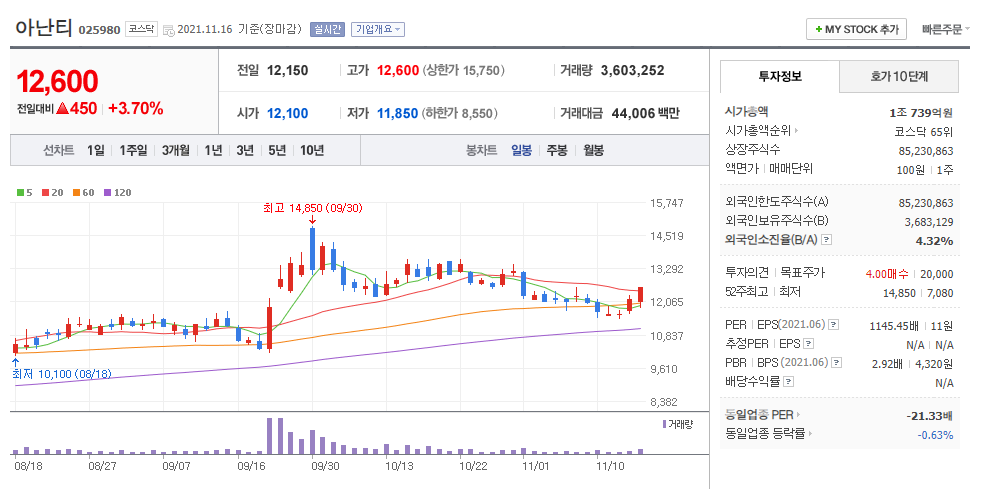Image resolution: width=982 pixels, height=489 pixels.
Task: Click the 실시간 badge button
Action: click(x=327, y=29)
